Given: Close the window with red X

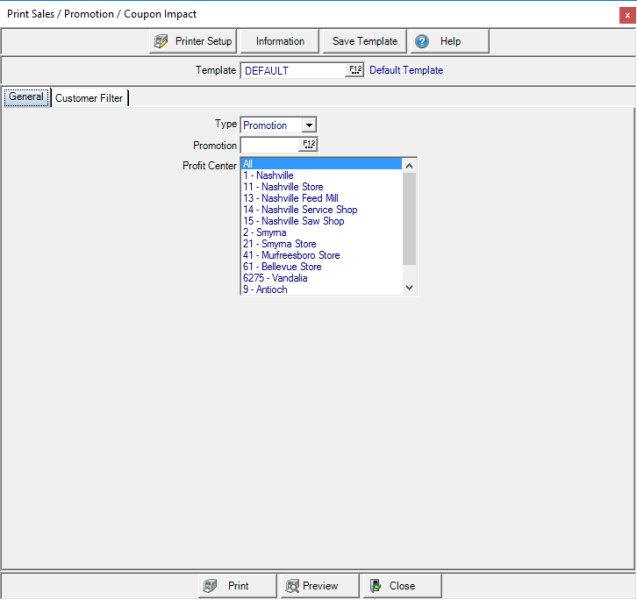Looking at the screenshot, I should (x=627, y=15).
